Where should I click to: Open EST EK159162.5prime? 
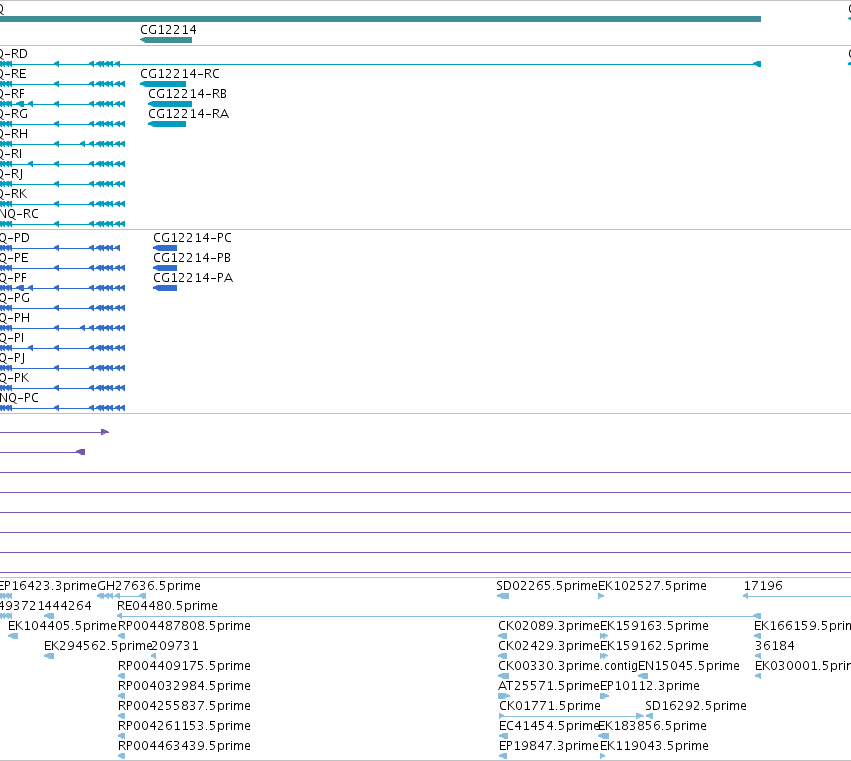654,646
